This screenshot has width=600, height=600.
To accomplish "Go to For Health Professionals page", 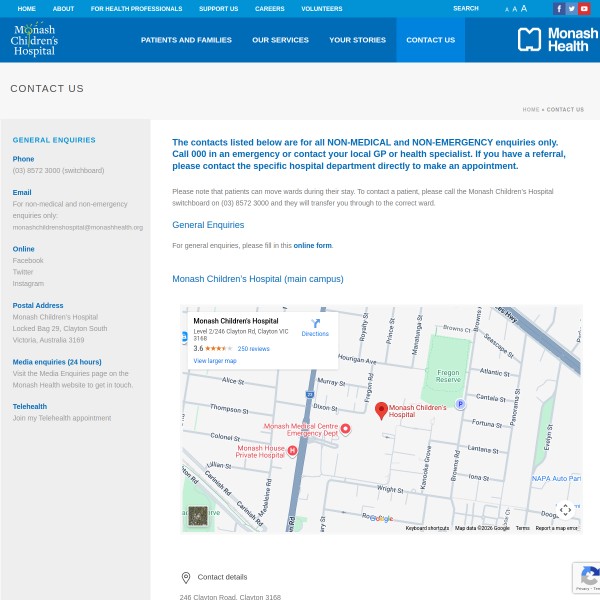I will tap(136, 9).
